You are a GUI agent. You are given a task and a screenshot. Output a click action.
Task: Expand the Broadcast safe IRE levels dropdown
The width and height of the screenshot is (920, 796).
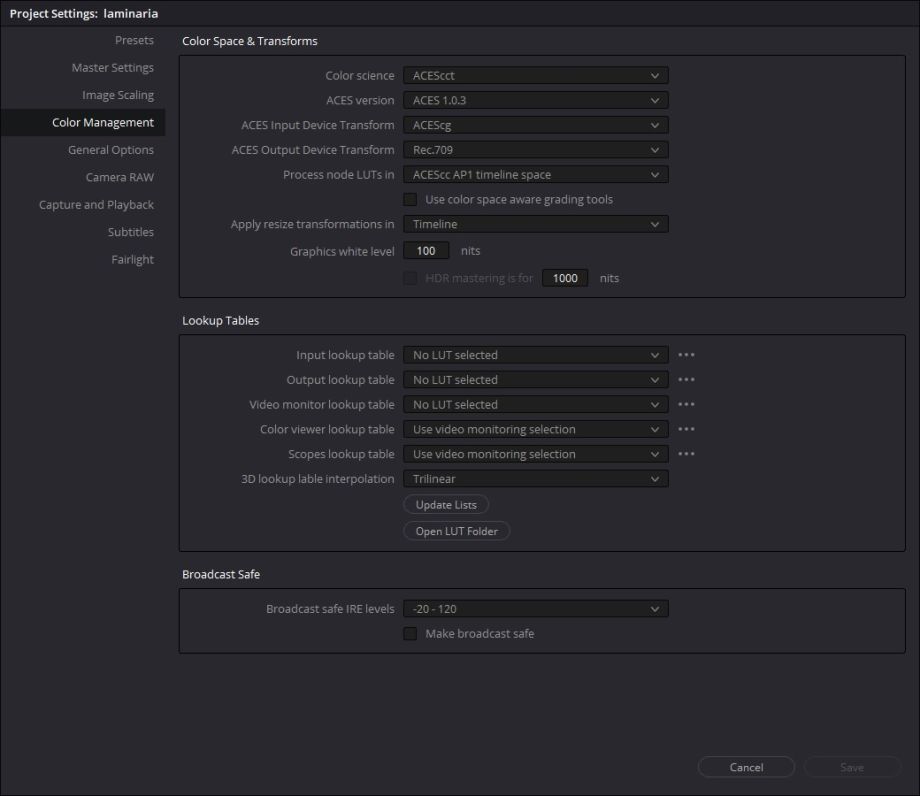coord(535,609)
